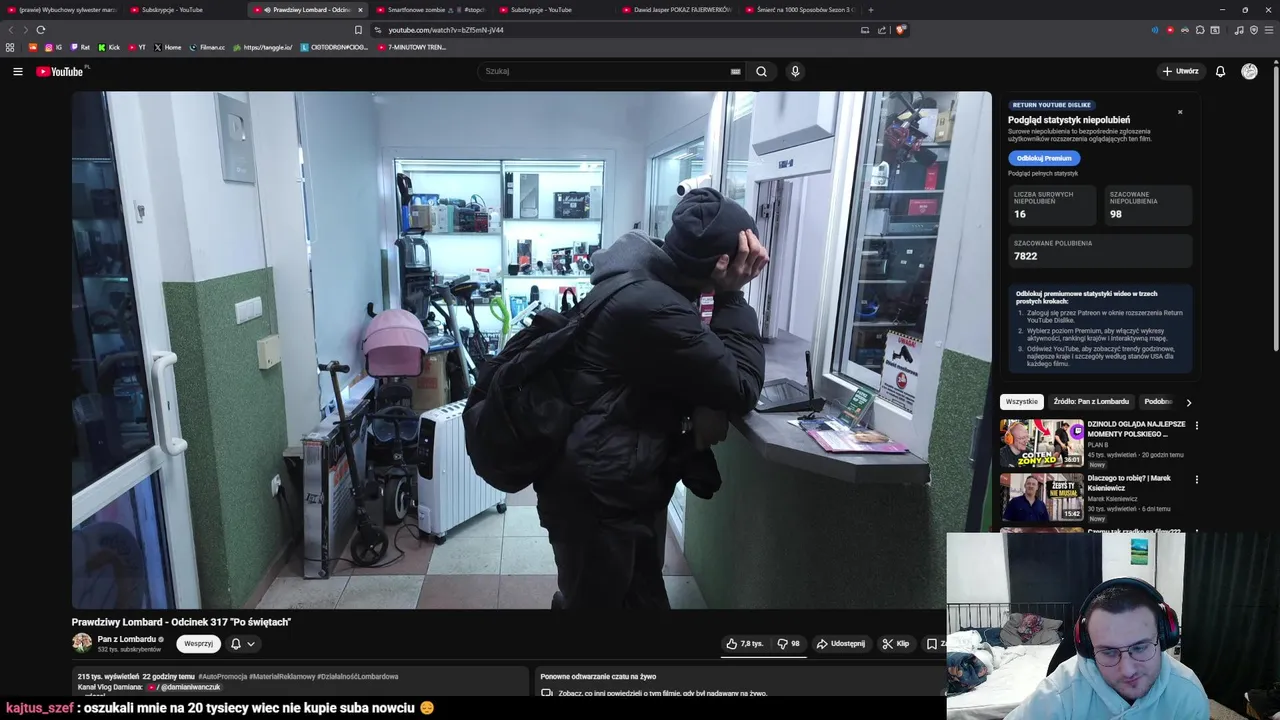Open the Utwórz create menu
1280x720 pixels.
(1180, 71)
